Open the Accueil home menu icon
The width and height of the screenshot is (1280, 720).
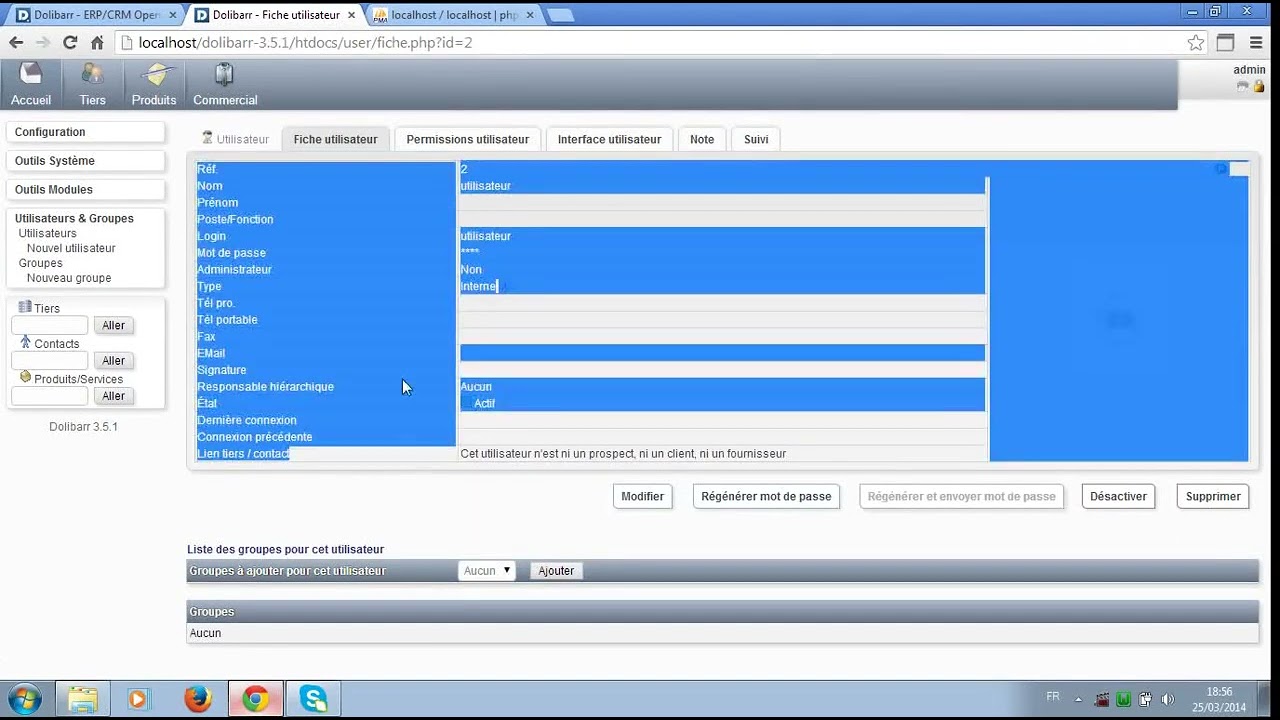click(31, 75)
